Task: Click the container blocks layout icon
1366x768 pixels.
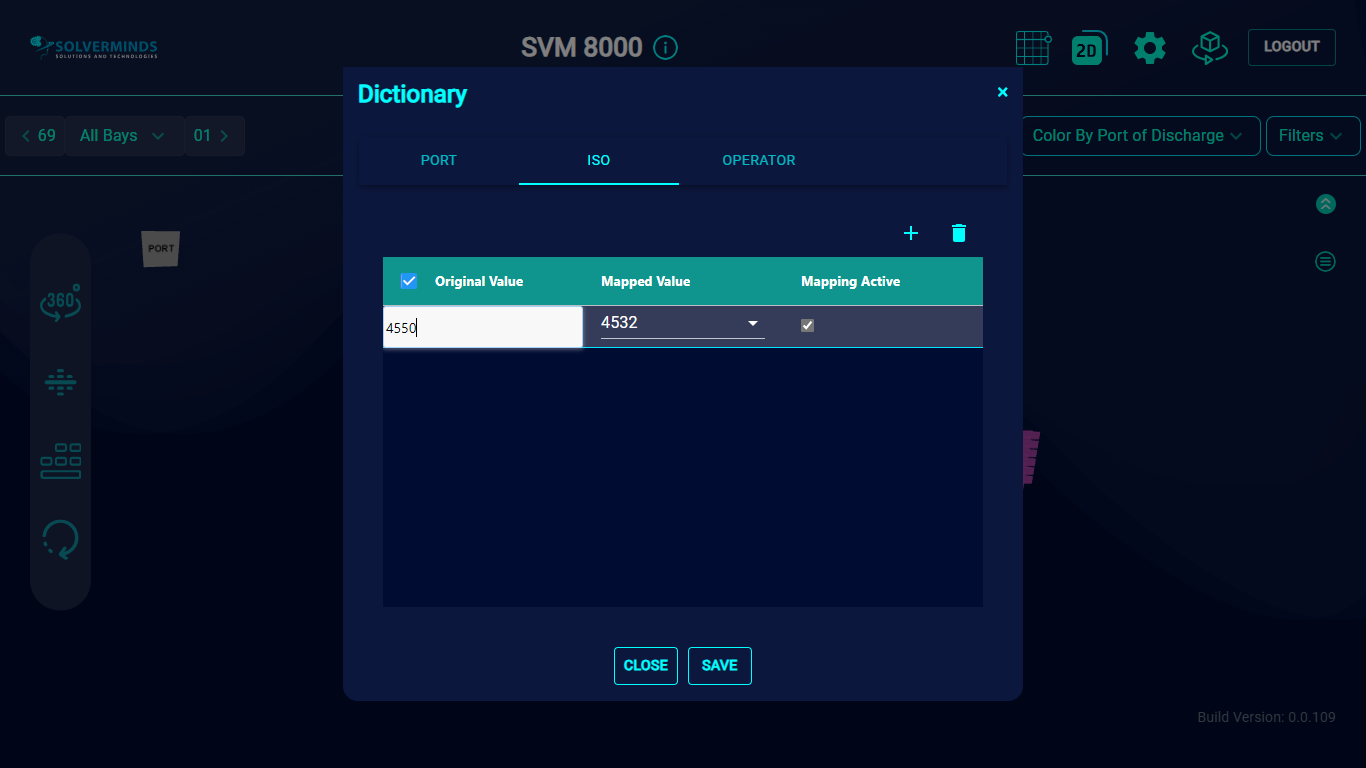Action: pyautogui.click(x=61, y=461)
